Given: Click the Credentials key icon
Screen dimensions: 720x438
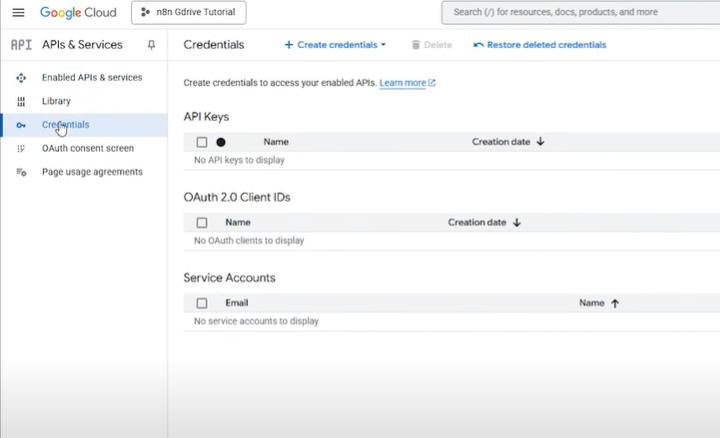Looking at the screenshot, I should click(21, 125).
